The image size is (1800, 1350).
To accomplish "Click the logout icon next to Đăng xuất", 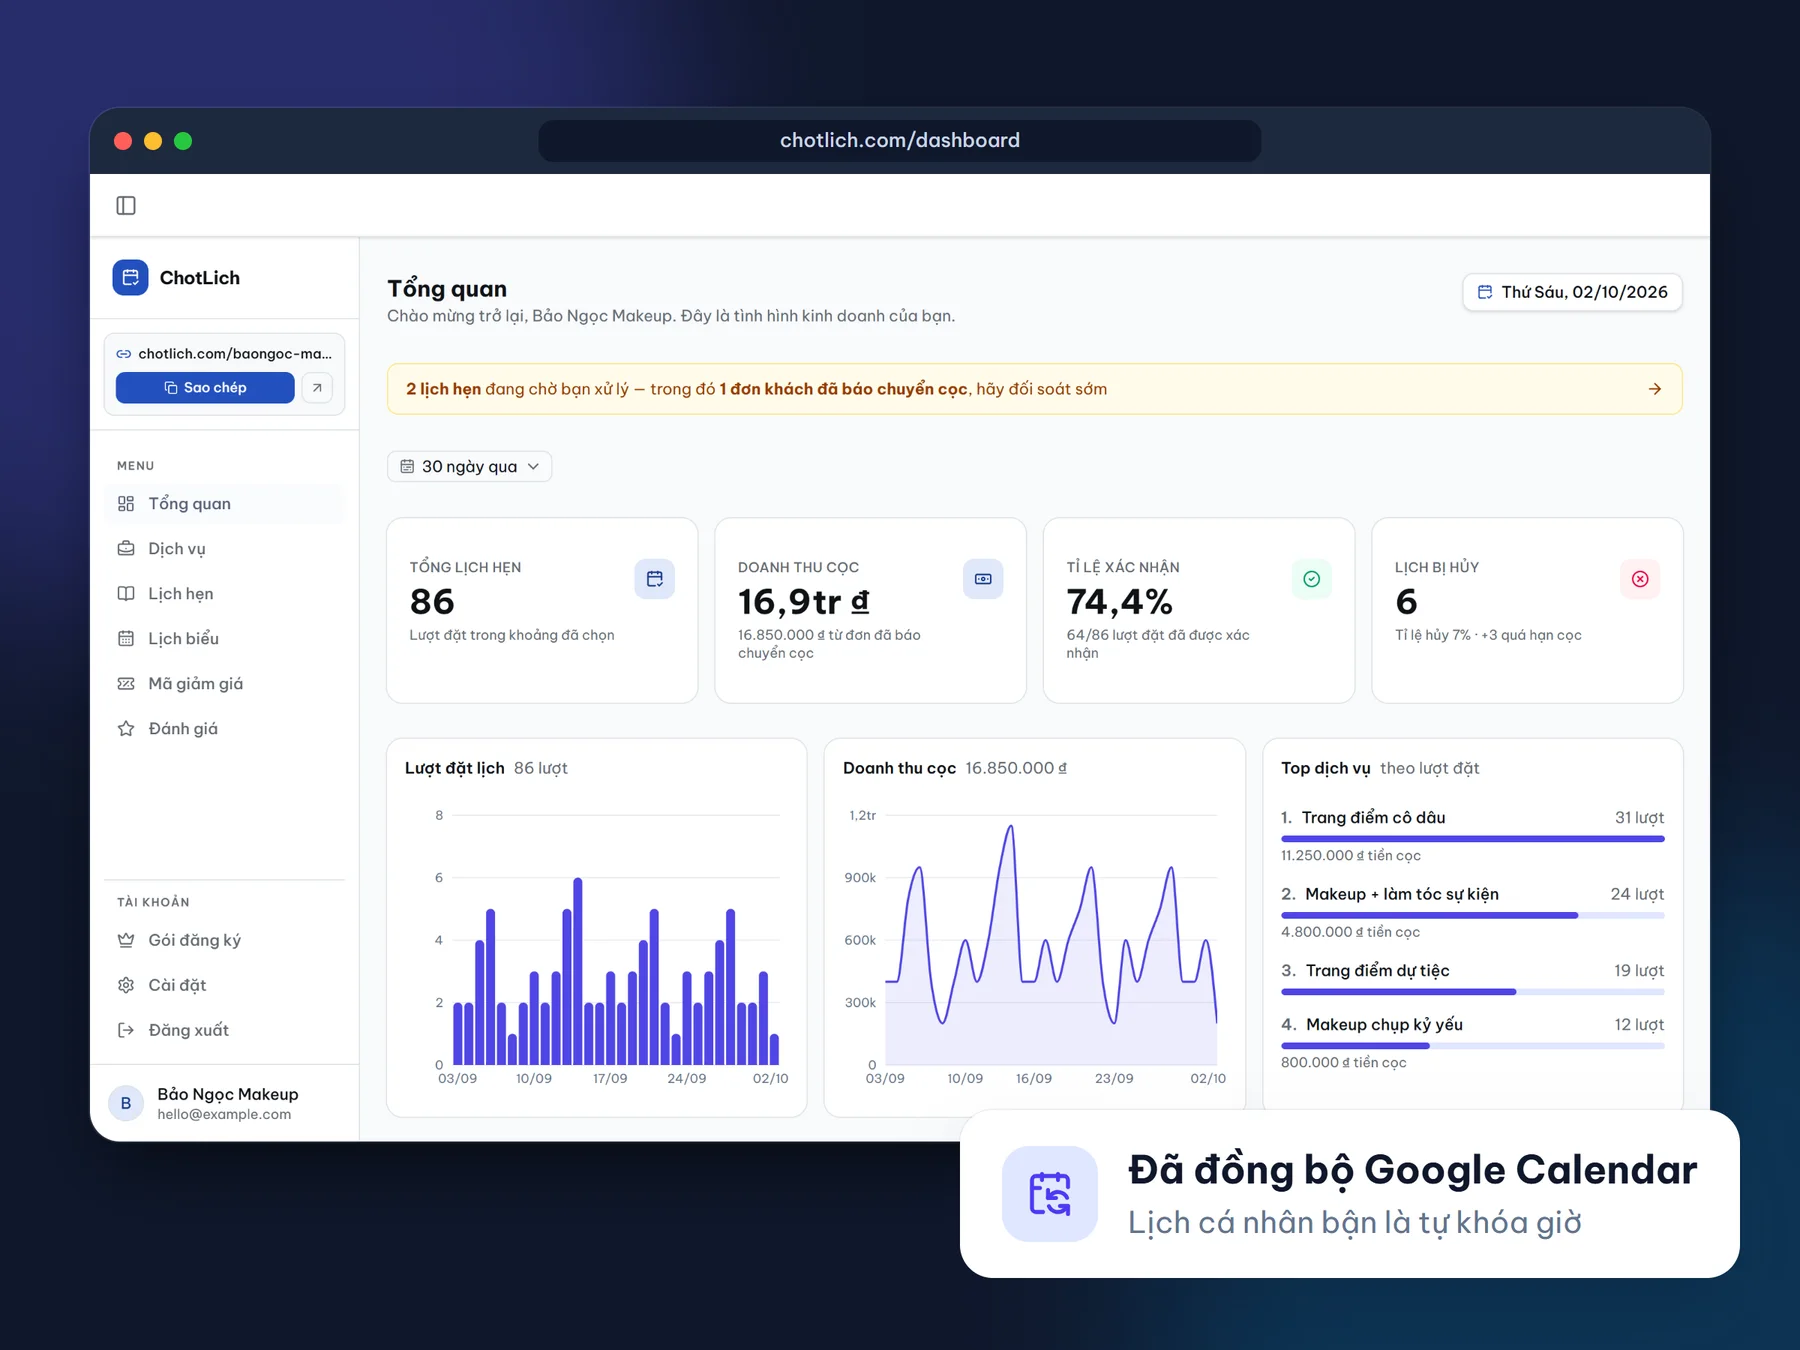I will coord(126,1030).
